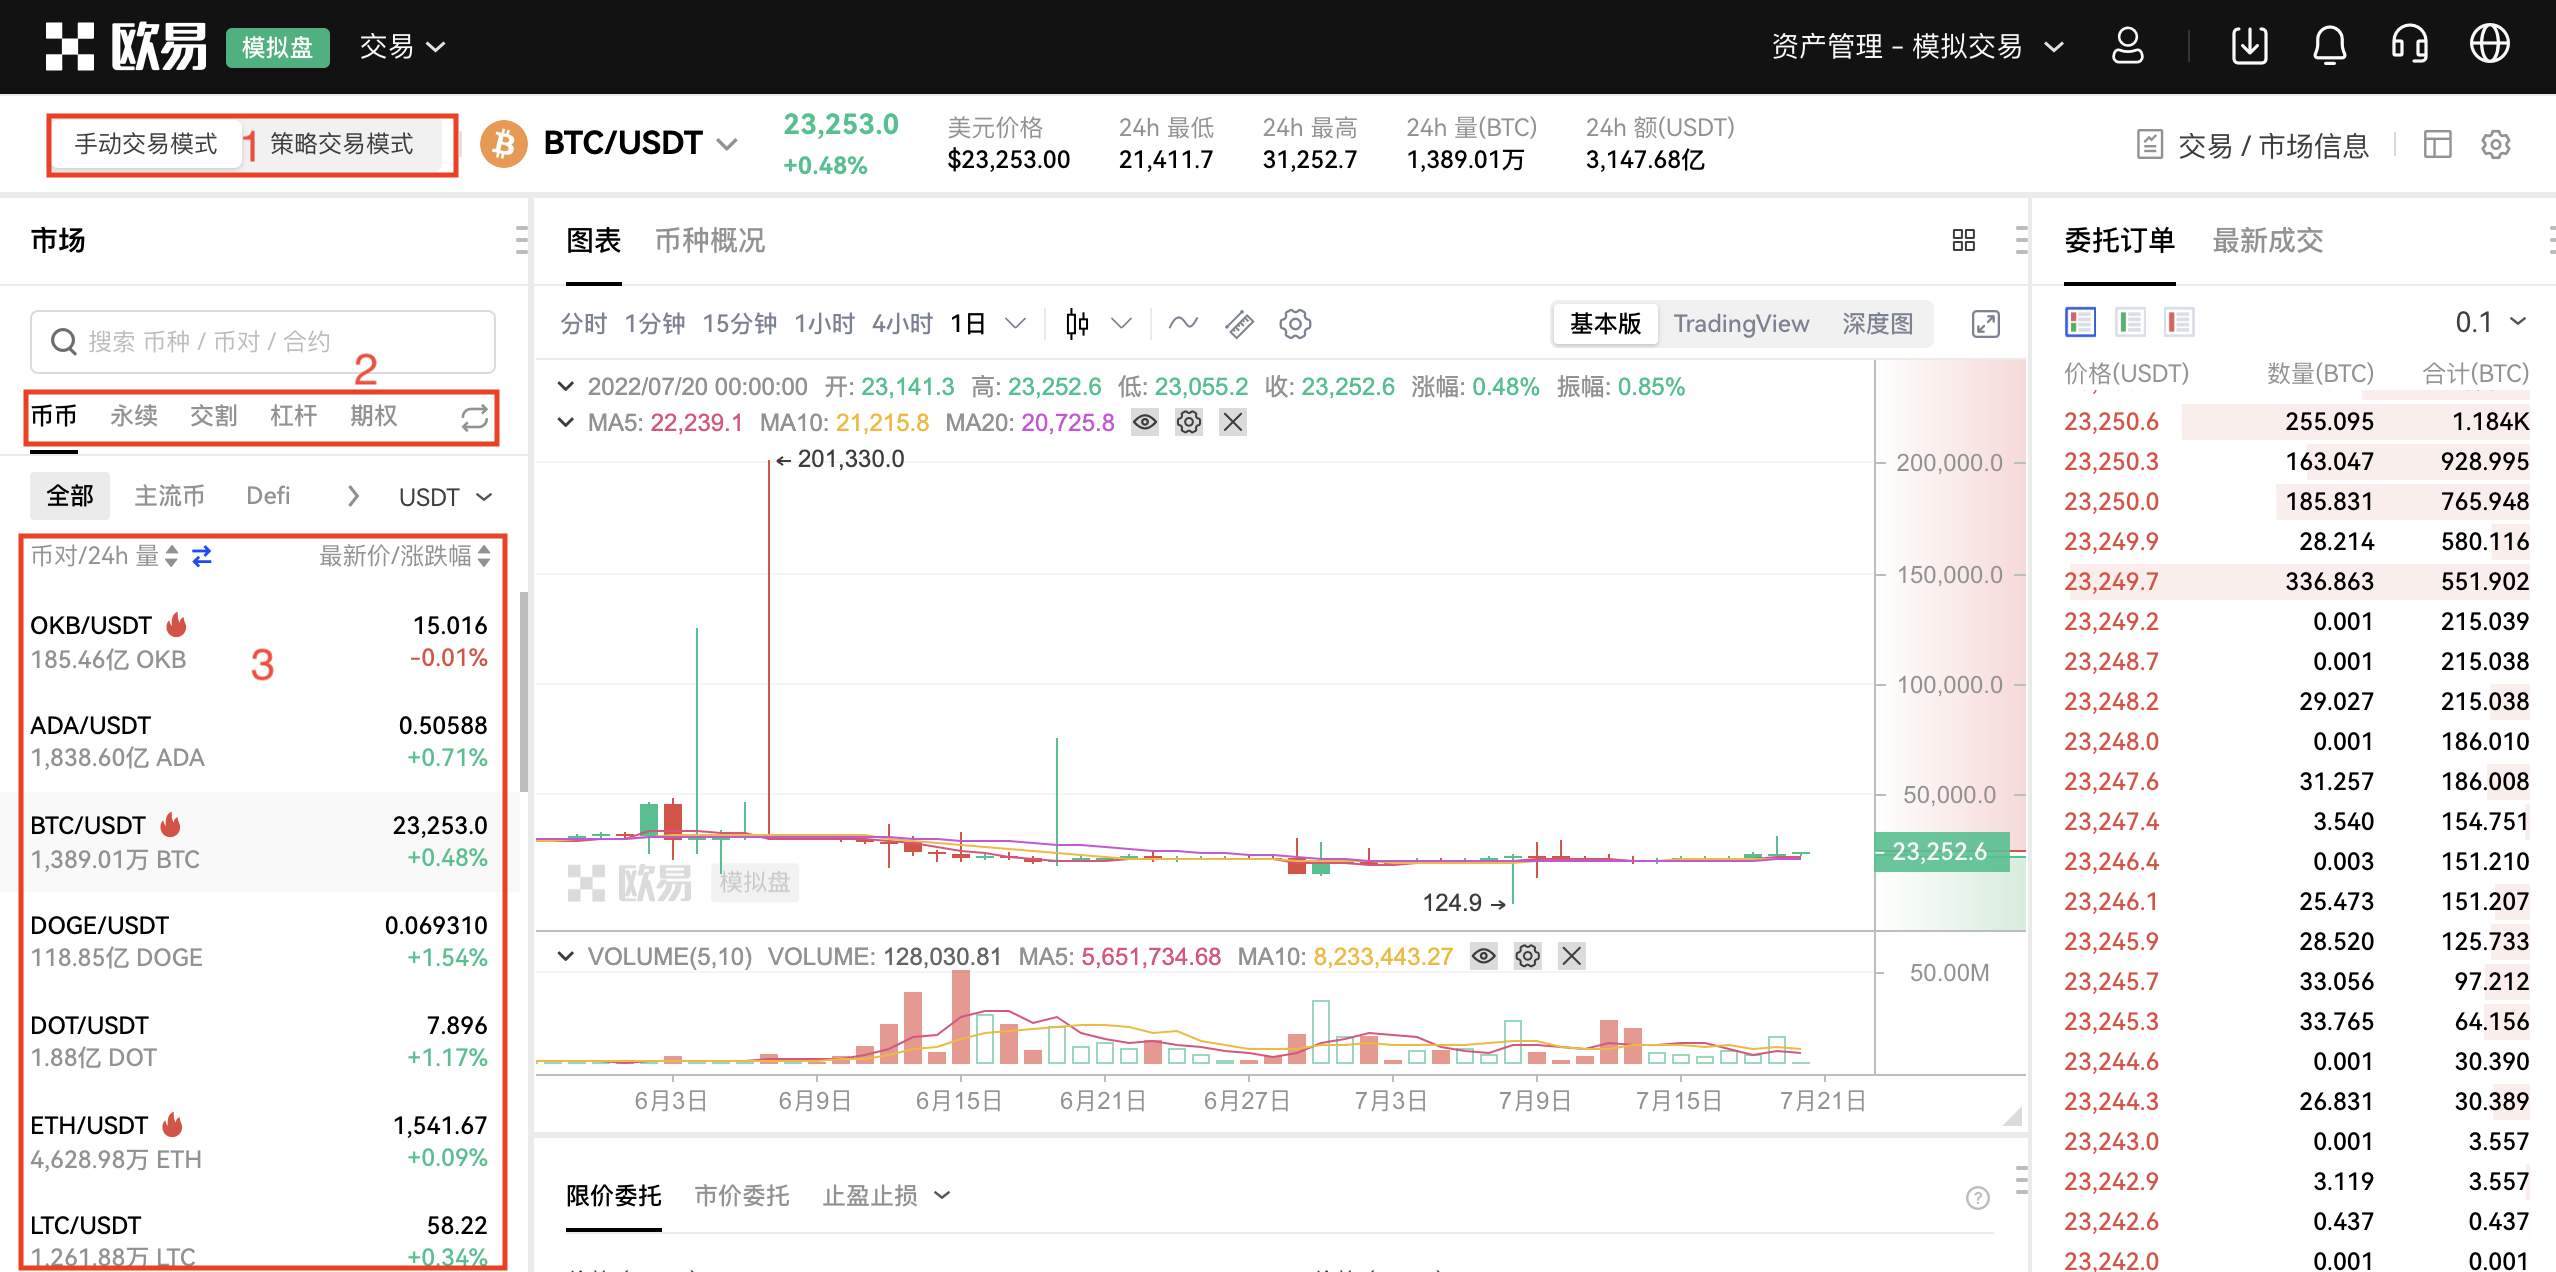2556x1272 pixels.
Task: Select the 永续 market tab
Action: [x=134, y=416]
